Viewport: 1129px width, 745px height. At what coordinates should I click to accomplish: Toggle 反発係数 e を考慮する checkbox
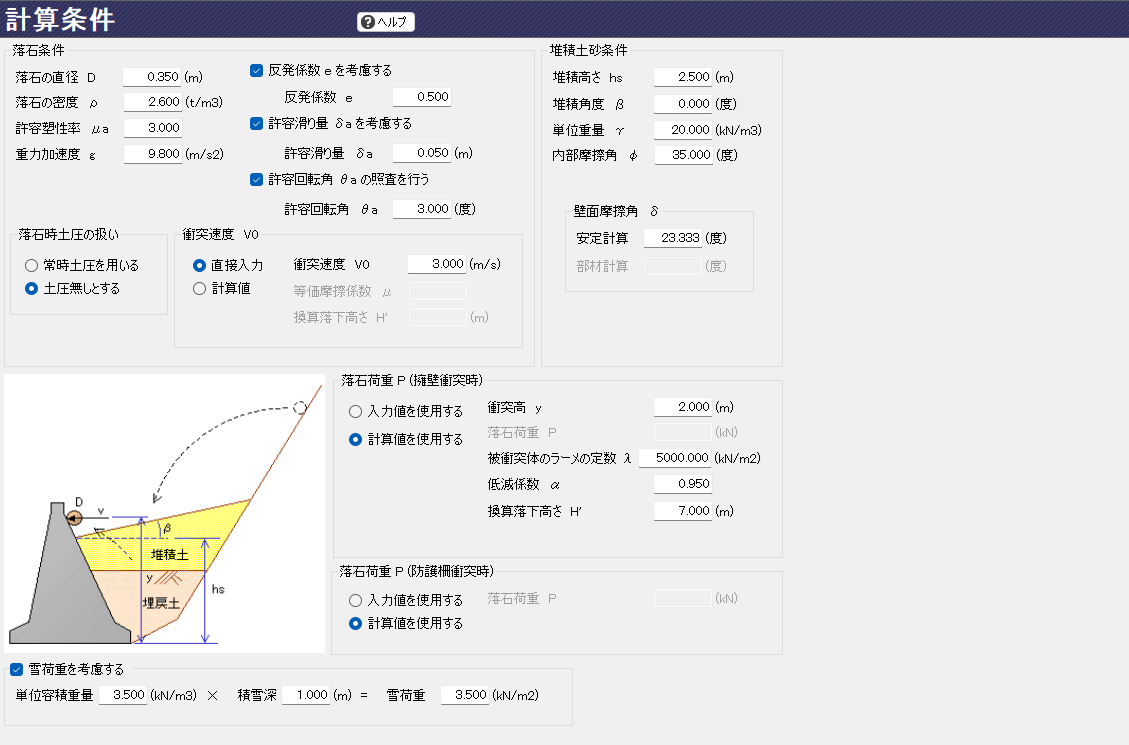tap(256, 71)
